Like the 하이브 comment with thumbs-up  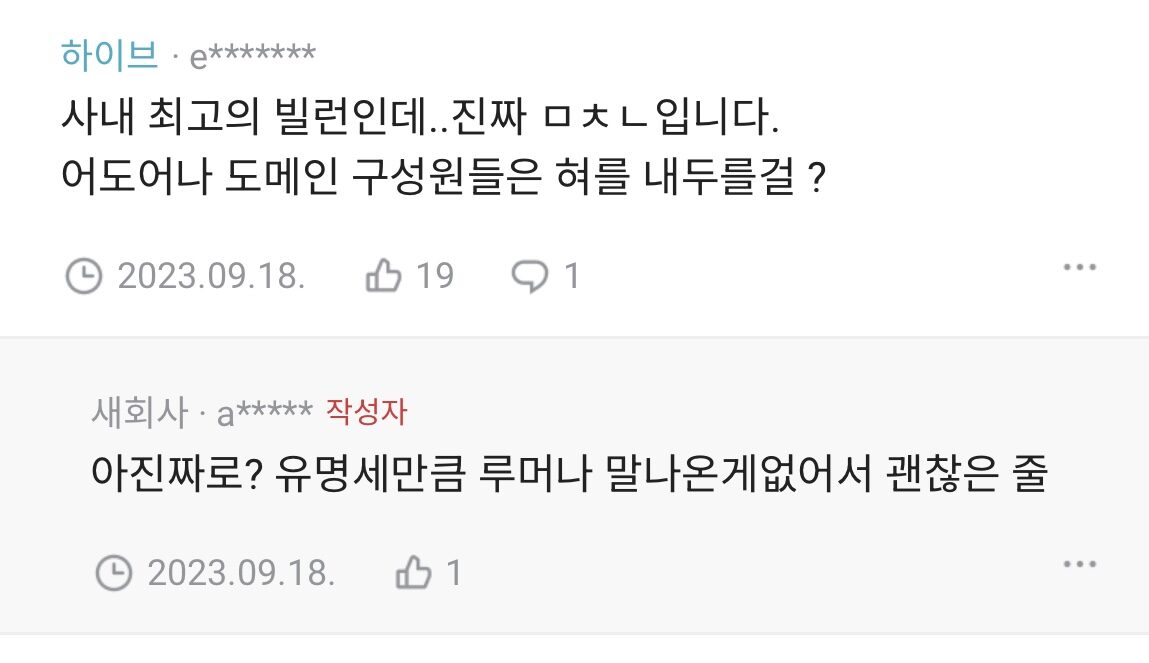click(384, 275)
